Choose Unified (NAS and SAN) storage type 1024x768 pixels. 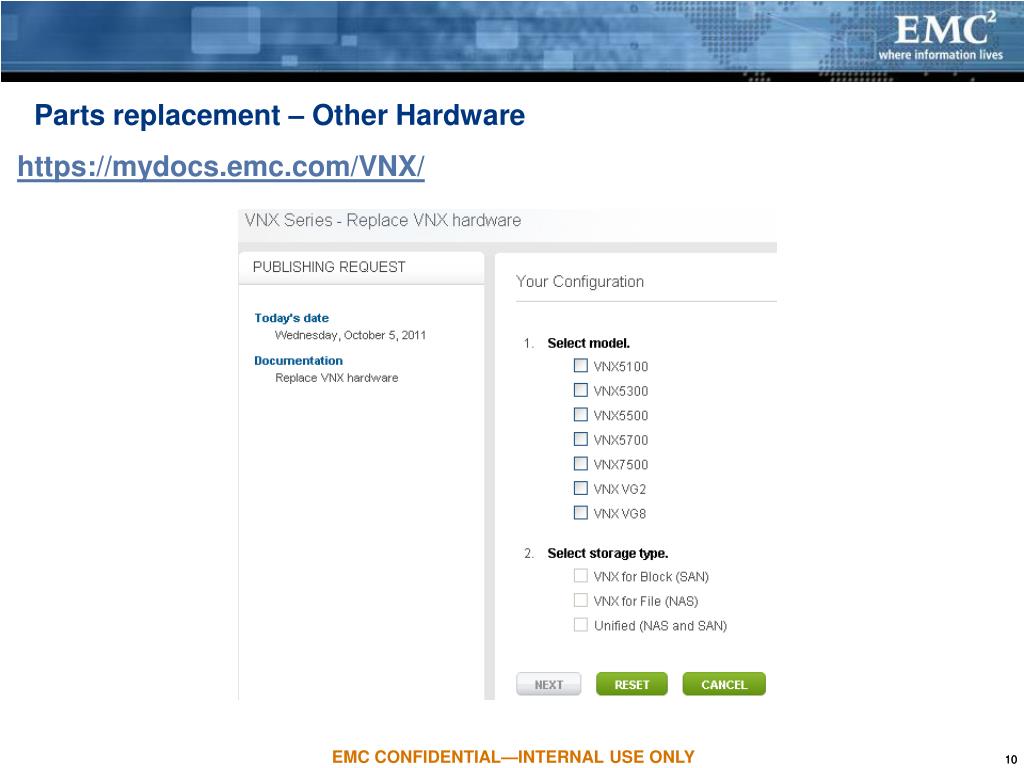581,624
